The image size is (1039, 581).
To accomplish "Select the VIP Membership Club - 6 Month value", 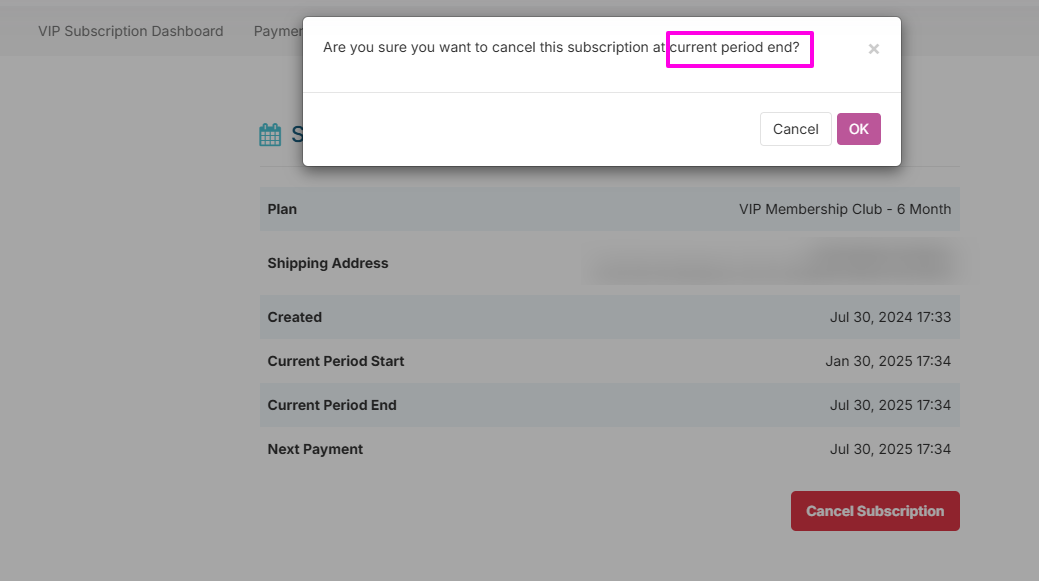I will point(845,209).
